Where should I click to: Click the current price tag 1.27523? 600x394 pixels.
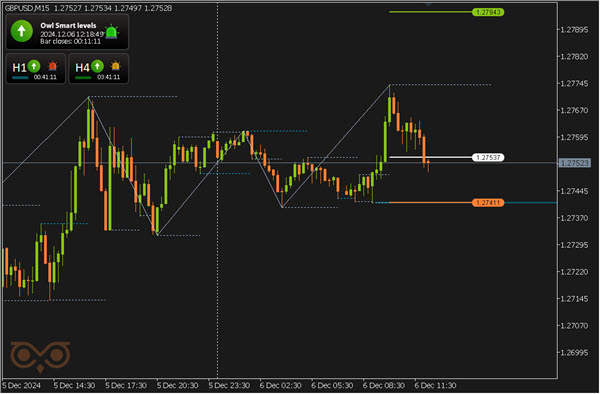(x=574, y=163)
